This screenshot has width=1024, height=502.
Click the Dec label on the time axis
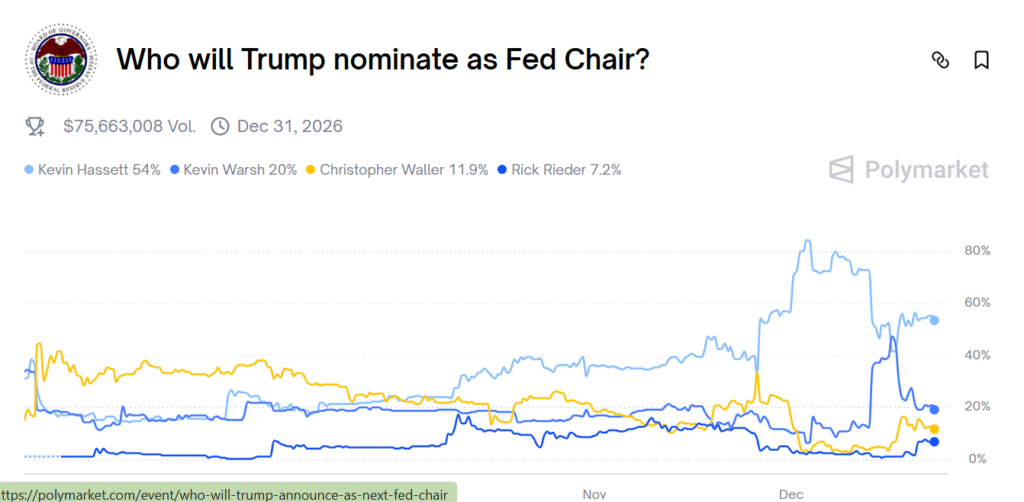(x=791, y=493)
